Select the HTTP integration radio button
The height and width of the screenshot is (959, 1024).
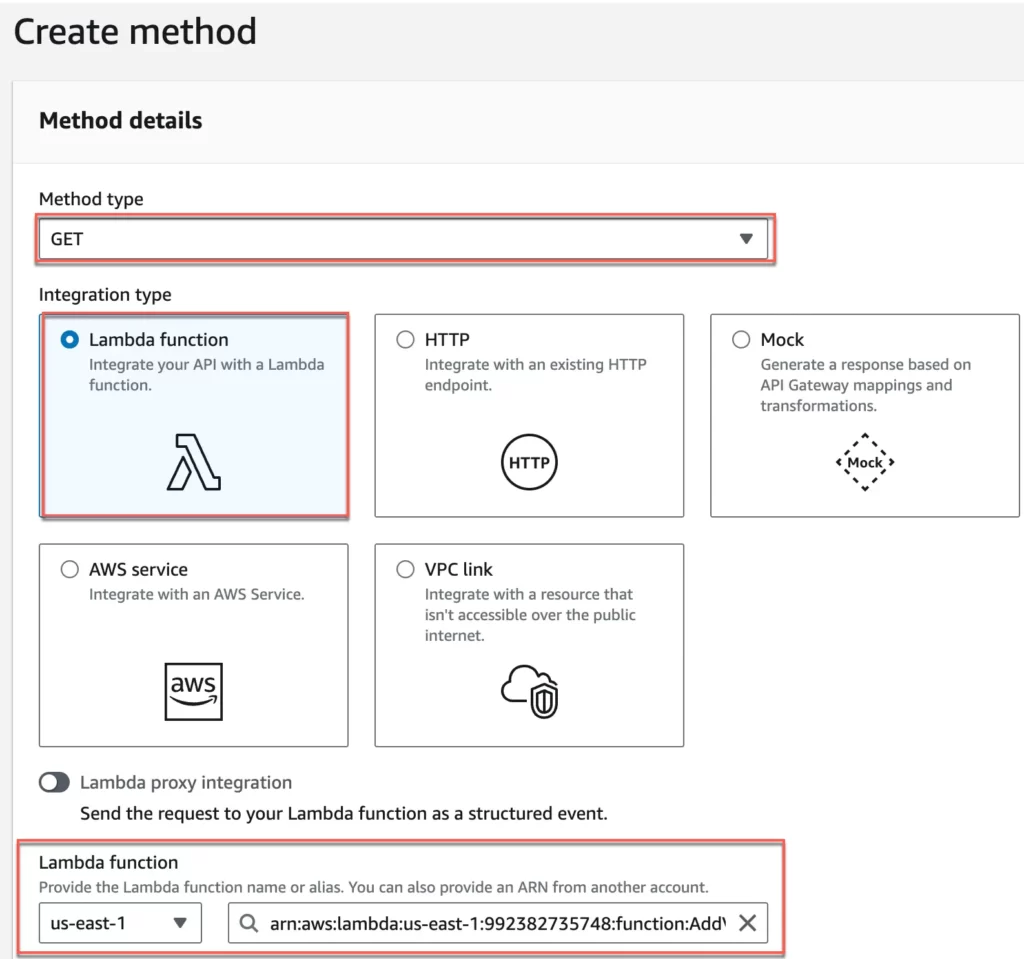(x=406, y=340)
